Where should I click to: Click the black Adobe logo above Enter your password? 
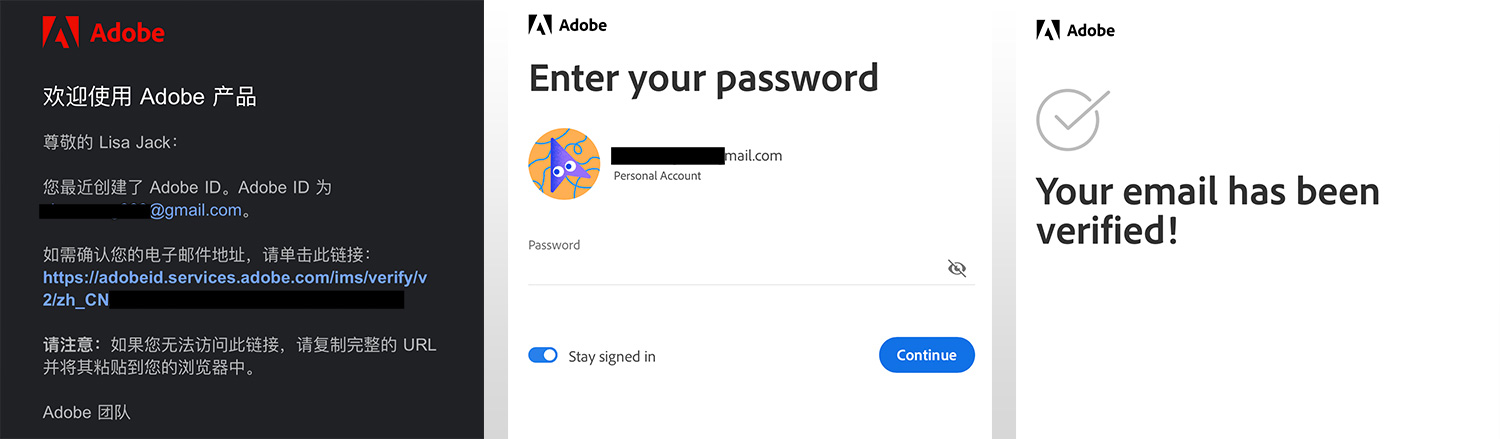[x=540, y=25]
